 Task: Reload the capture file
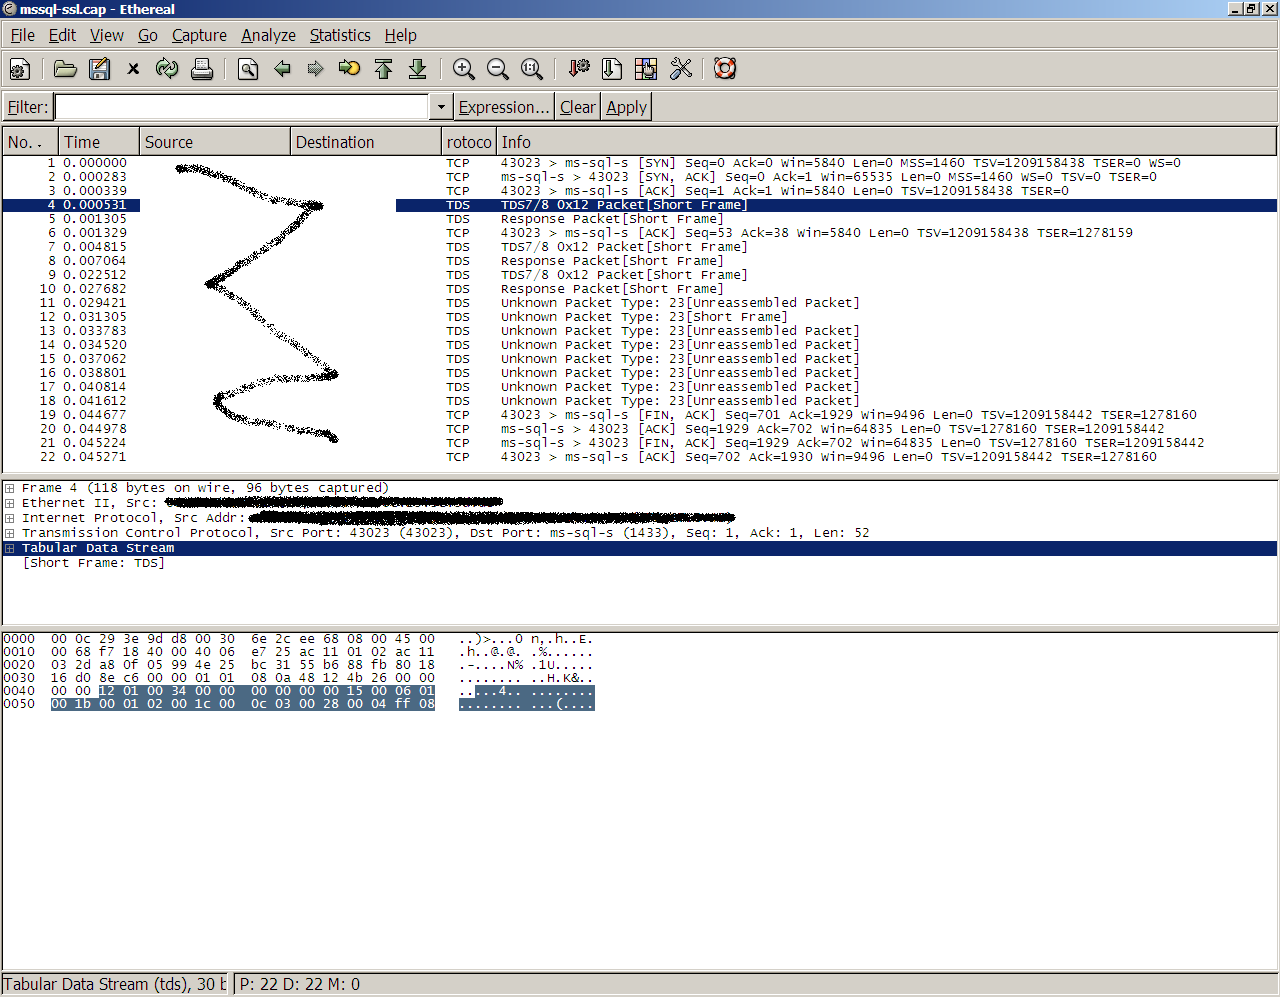point(167,69)
